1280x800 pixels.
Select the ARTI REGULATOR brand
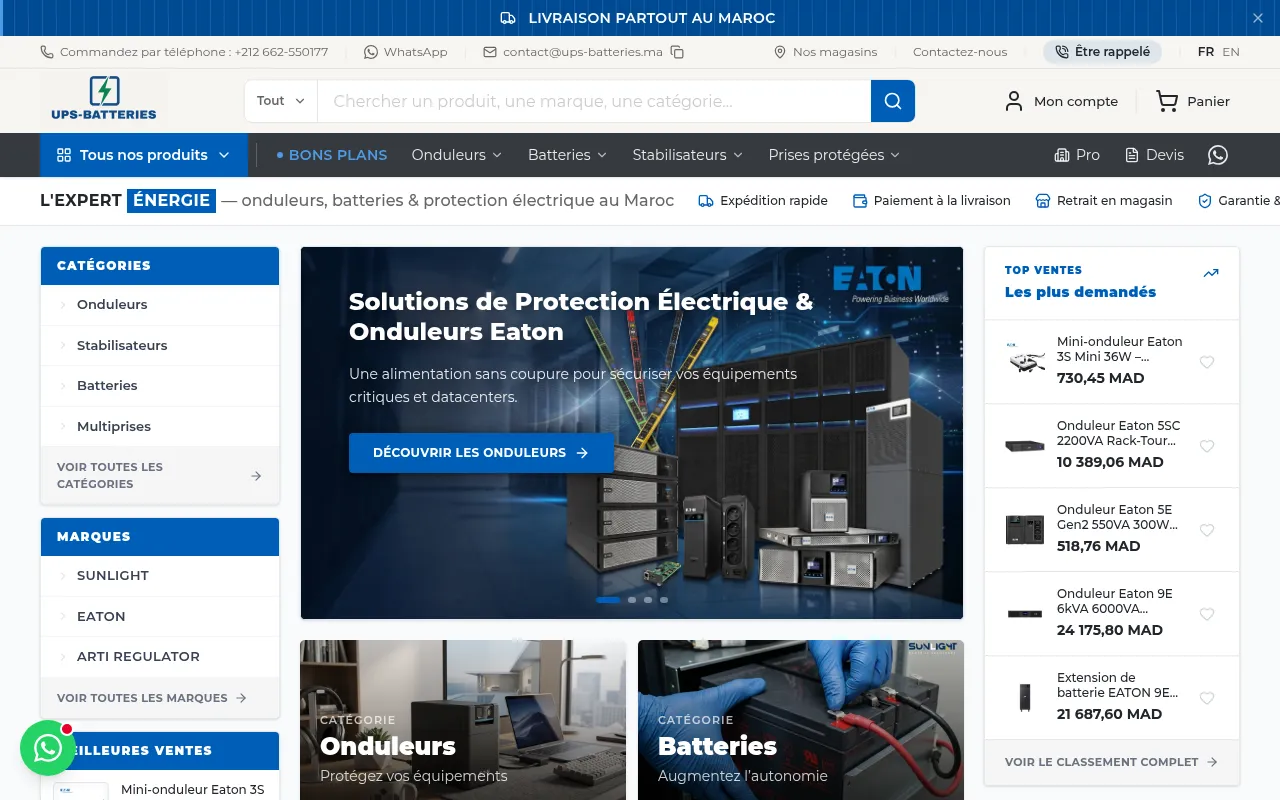pos(160,656)
